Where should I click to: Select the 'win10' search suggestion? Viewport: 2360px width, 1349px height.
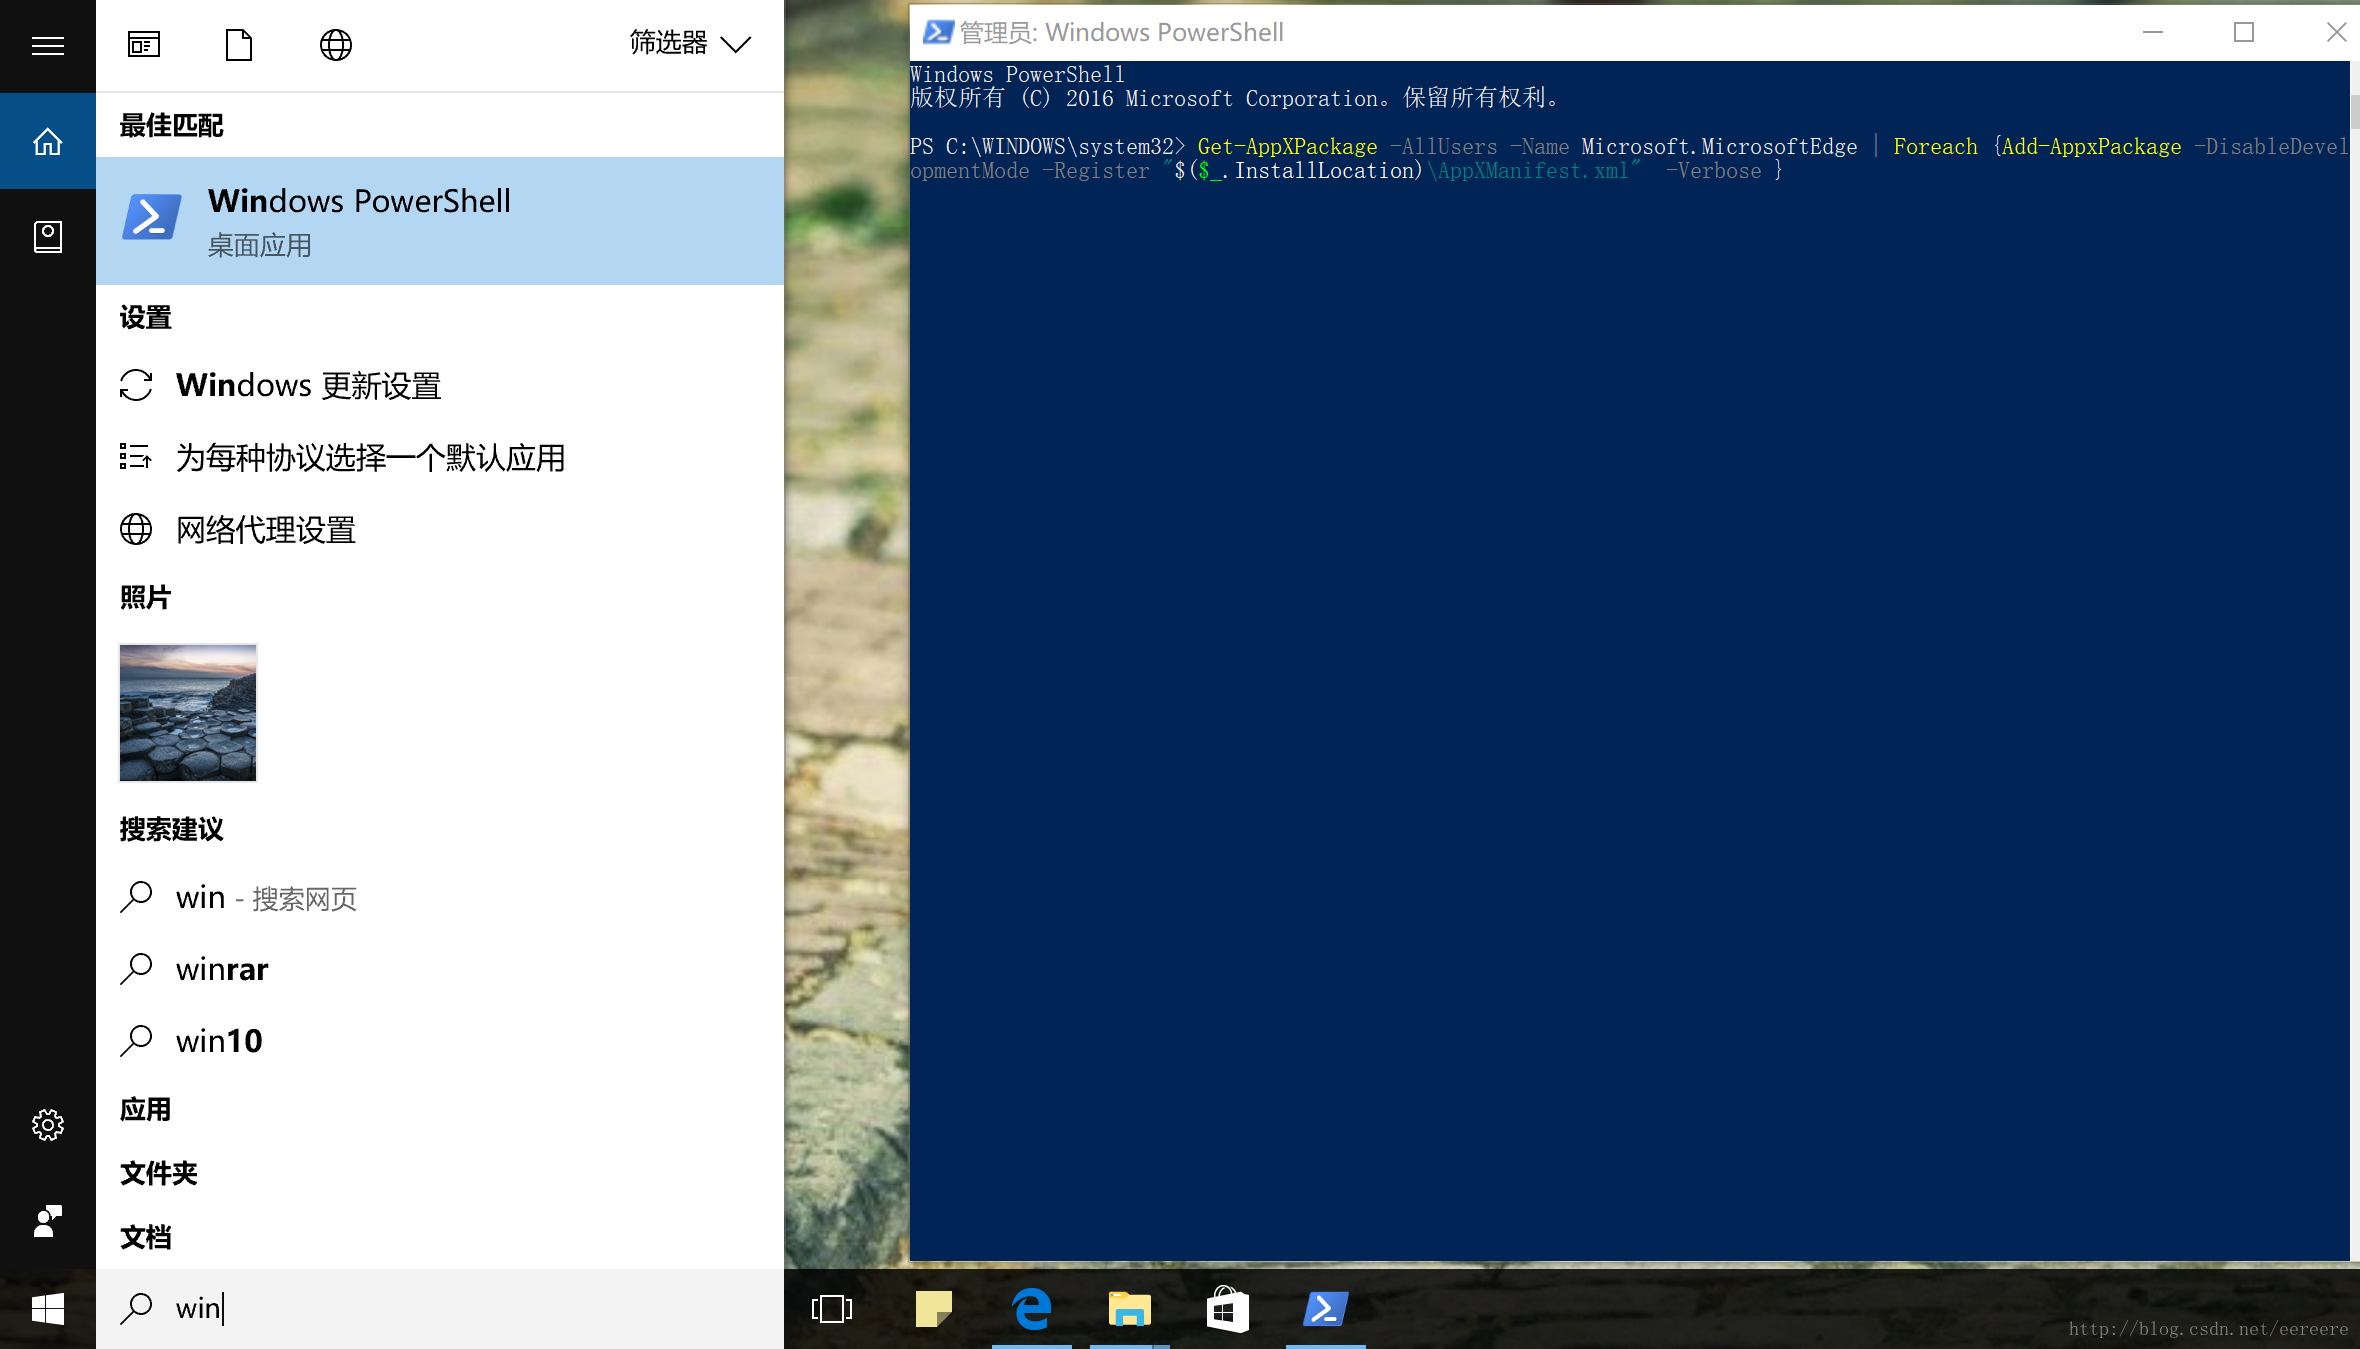pyautogui.click(x=440, y=1042)
